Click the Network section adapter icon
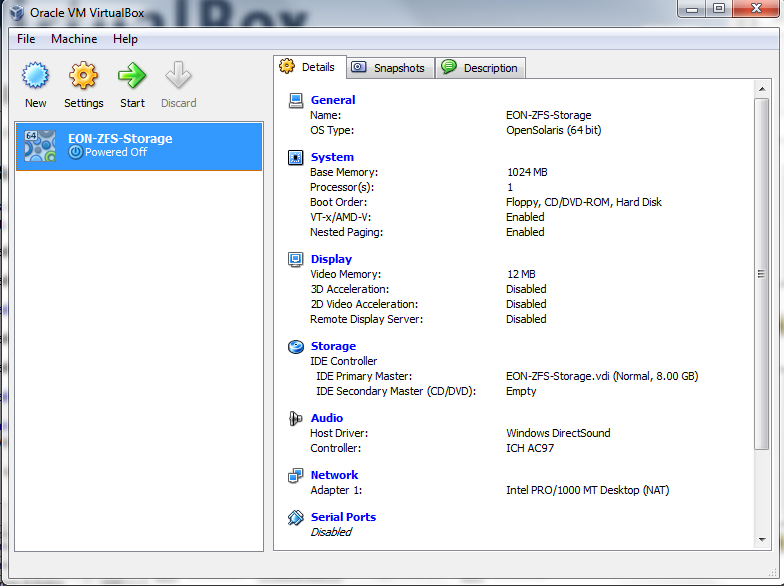Screen dimensions: 784x586 296,476
